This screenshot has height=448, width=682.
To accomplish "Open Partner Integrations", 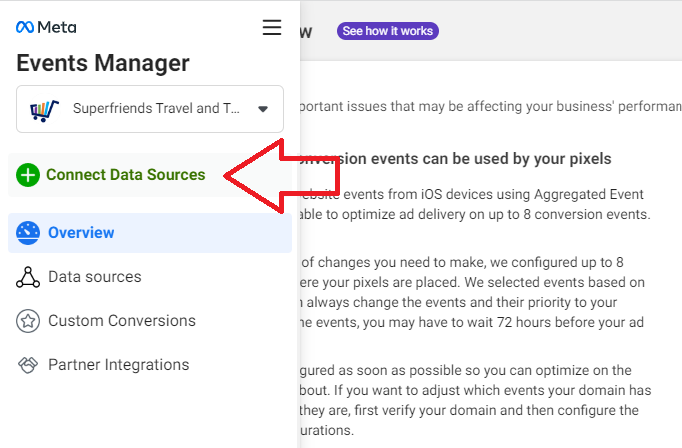I will tap(118, 365).
